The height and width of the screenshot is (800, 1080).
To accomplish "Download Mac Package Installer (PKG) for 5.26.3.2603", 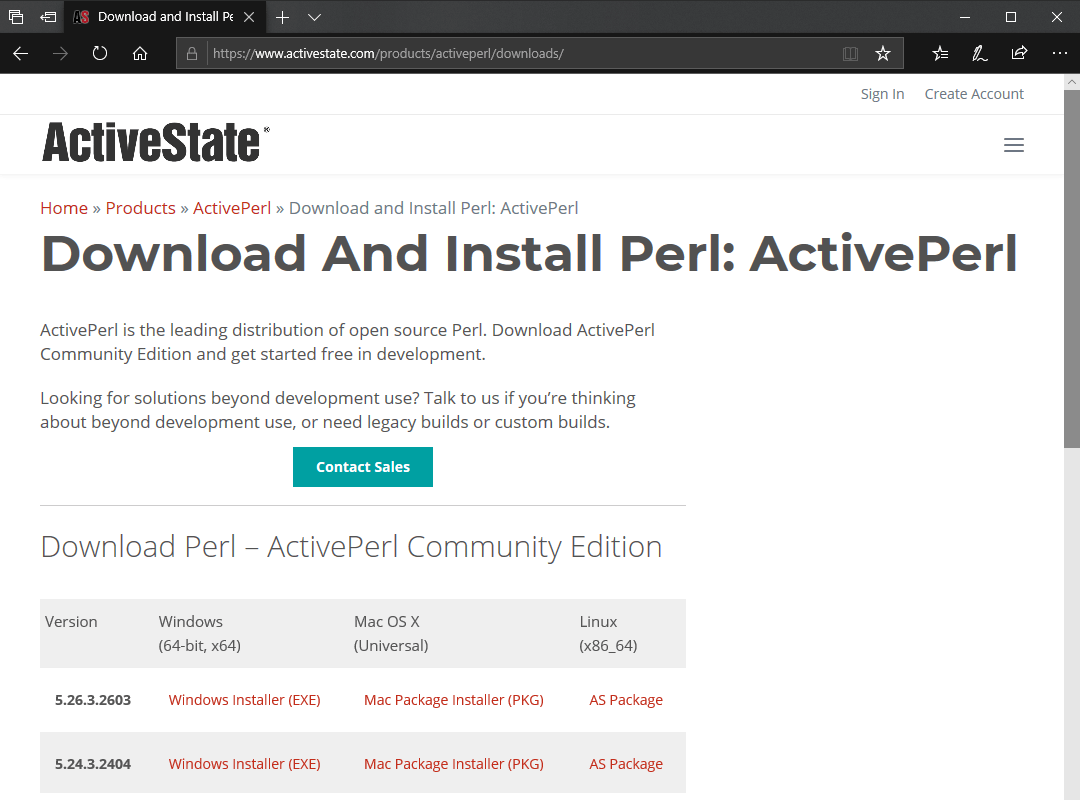I will click(x=454, y=700).
